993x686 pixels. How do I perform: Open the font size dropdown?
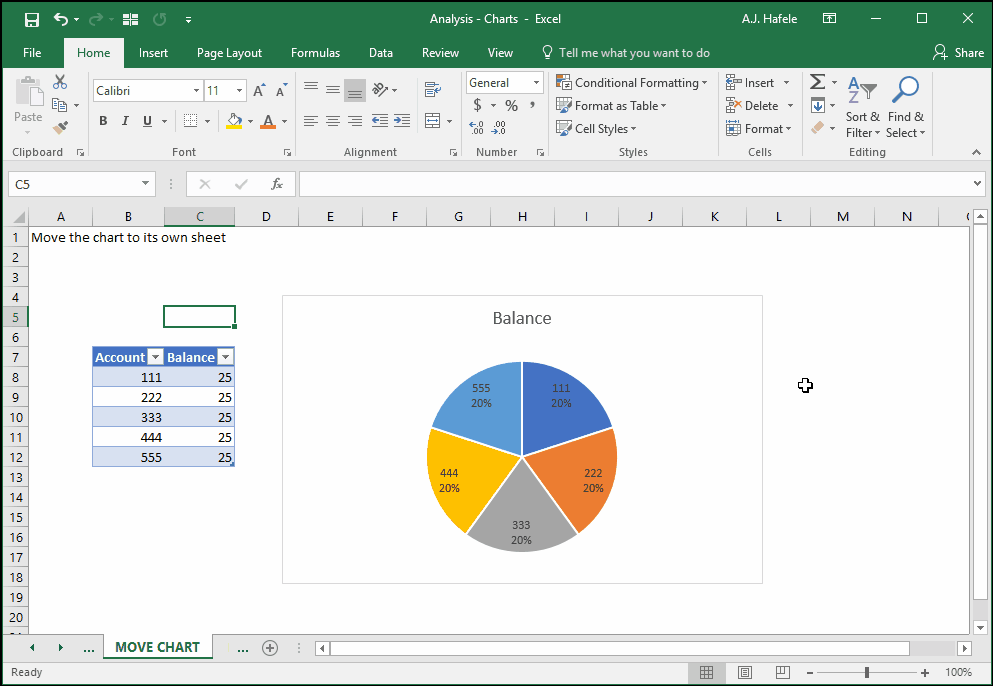pos(239,91)
